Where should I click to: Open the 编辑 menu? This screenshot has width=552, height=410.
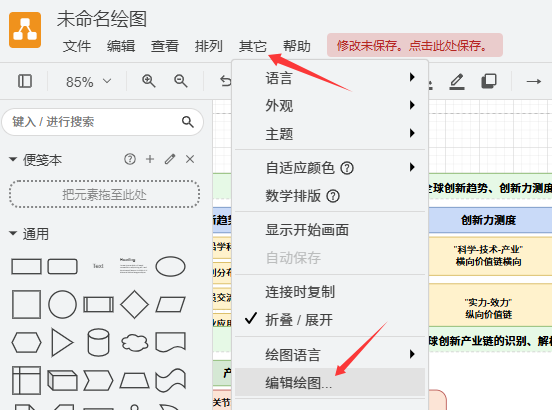click(121, 46)
